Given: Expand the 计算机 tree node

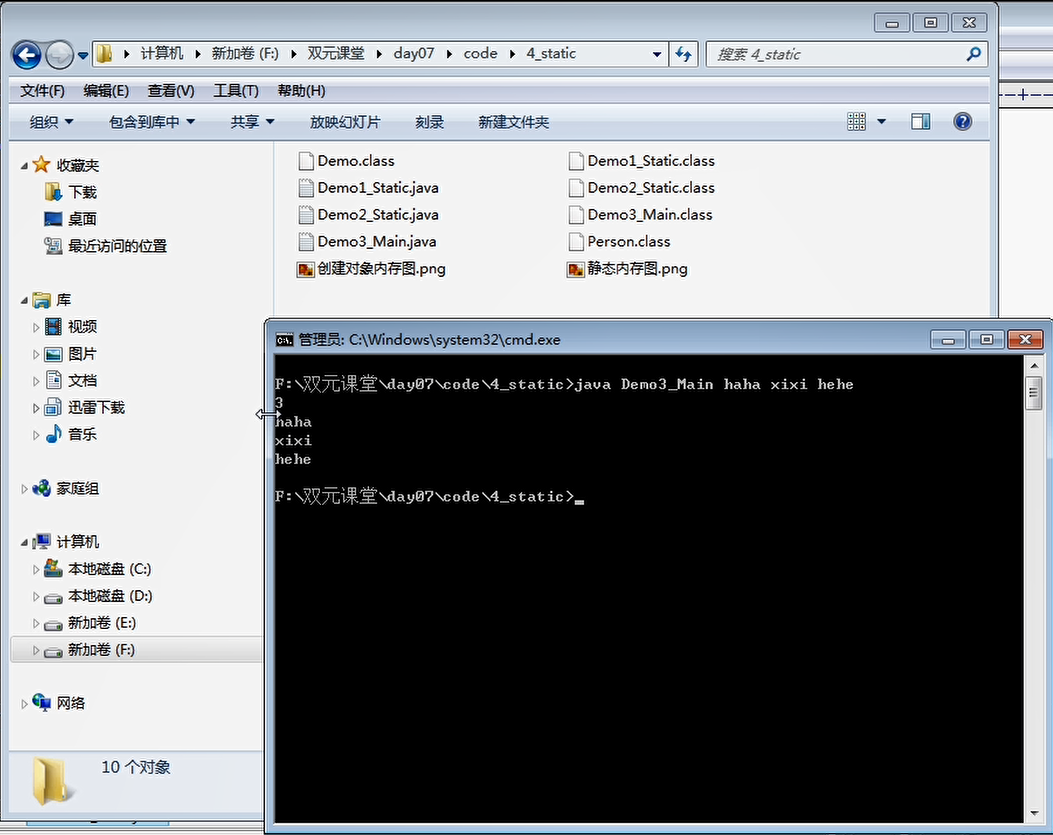Looking at the screenshot, I should coord(23,541).
